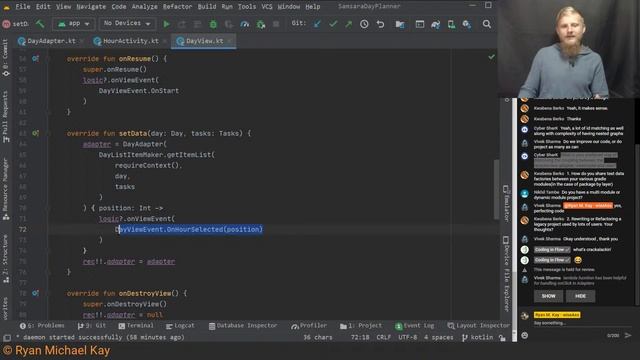The image size is (640, 360).
Task: Click the Git update project arrow
Action: pyautogui.click(x=317, y=24)
